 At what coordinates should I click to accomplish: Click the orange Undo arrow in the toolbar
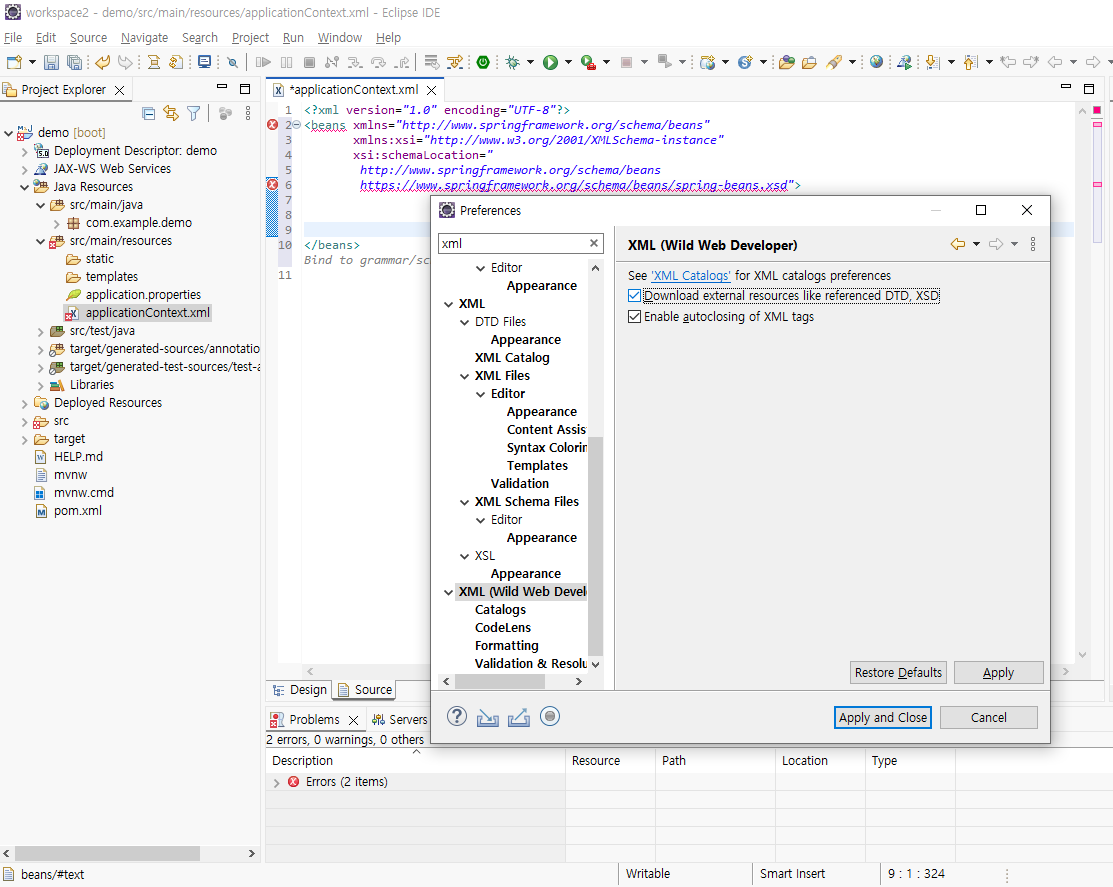coord(102,62)
